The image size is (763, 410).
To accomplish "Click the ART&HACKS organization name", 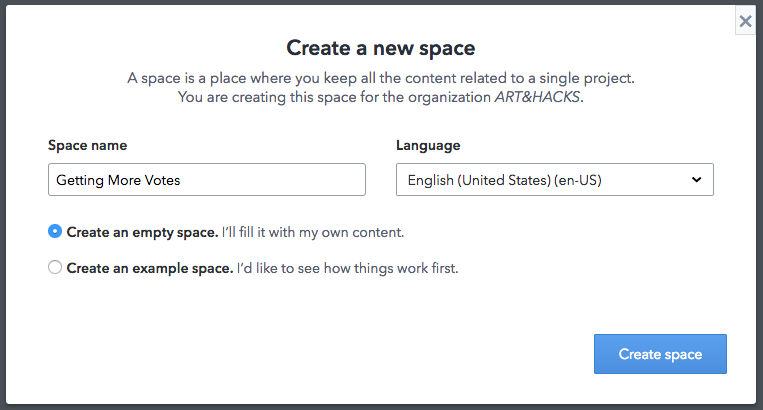I will (x=538, y=97).
